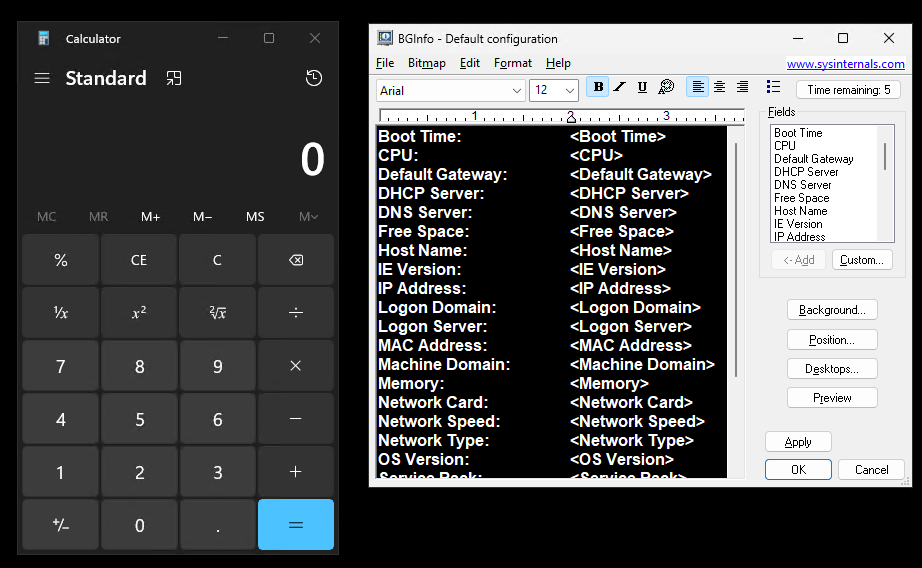Open the Edit menu in BGInfo
This screenshot has height=568, width=922.
[x=469, y=63]
